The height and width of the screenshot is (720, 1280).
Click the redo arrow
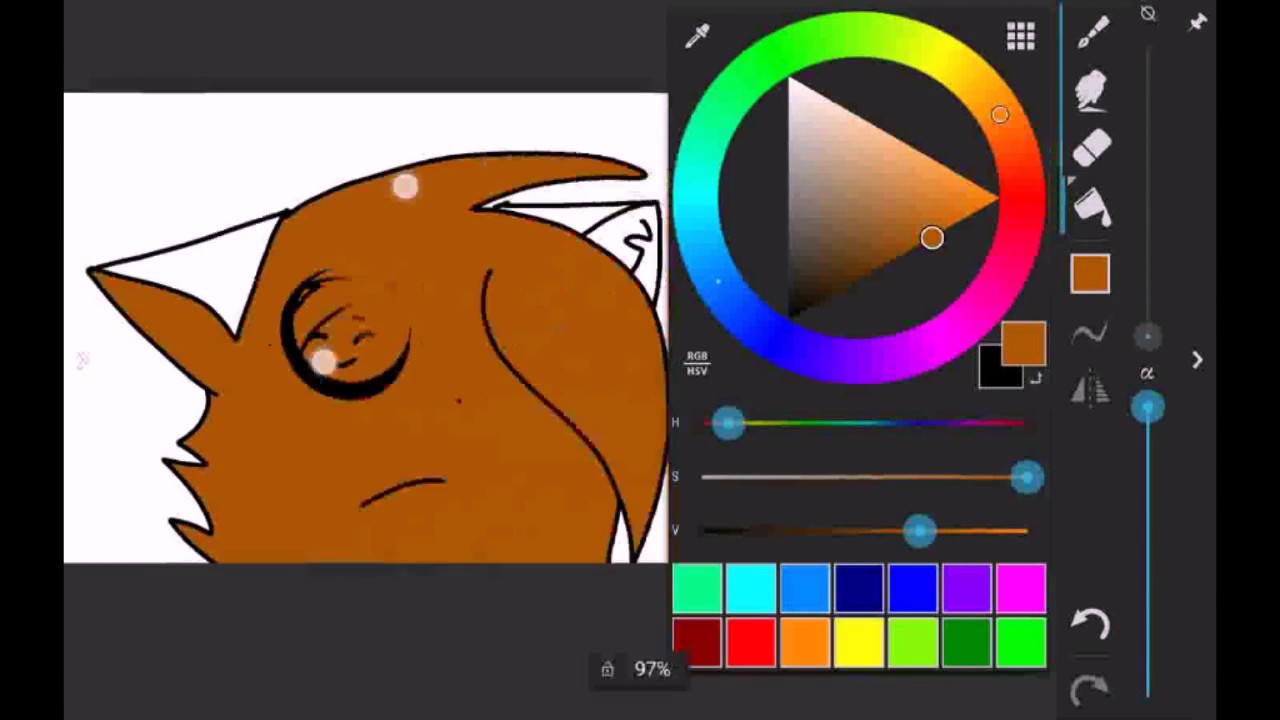coord(1090,689)
